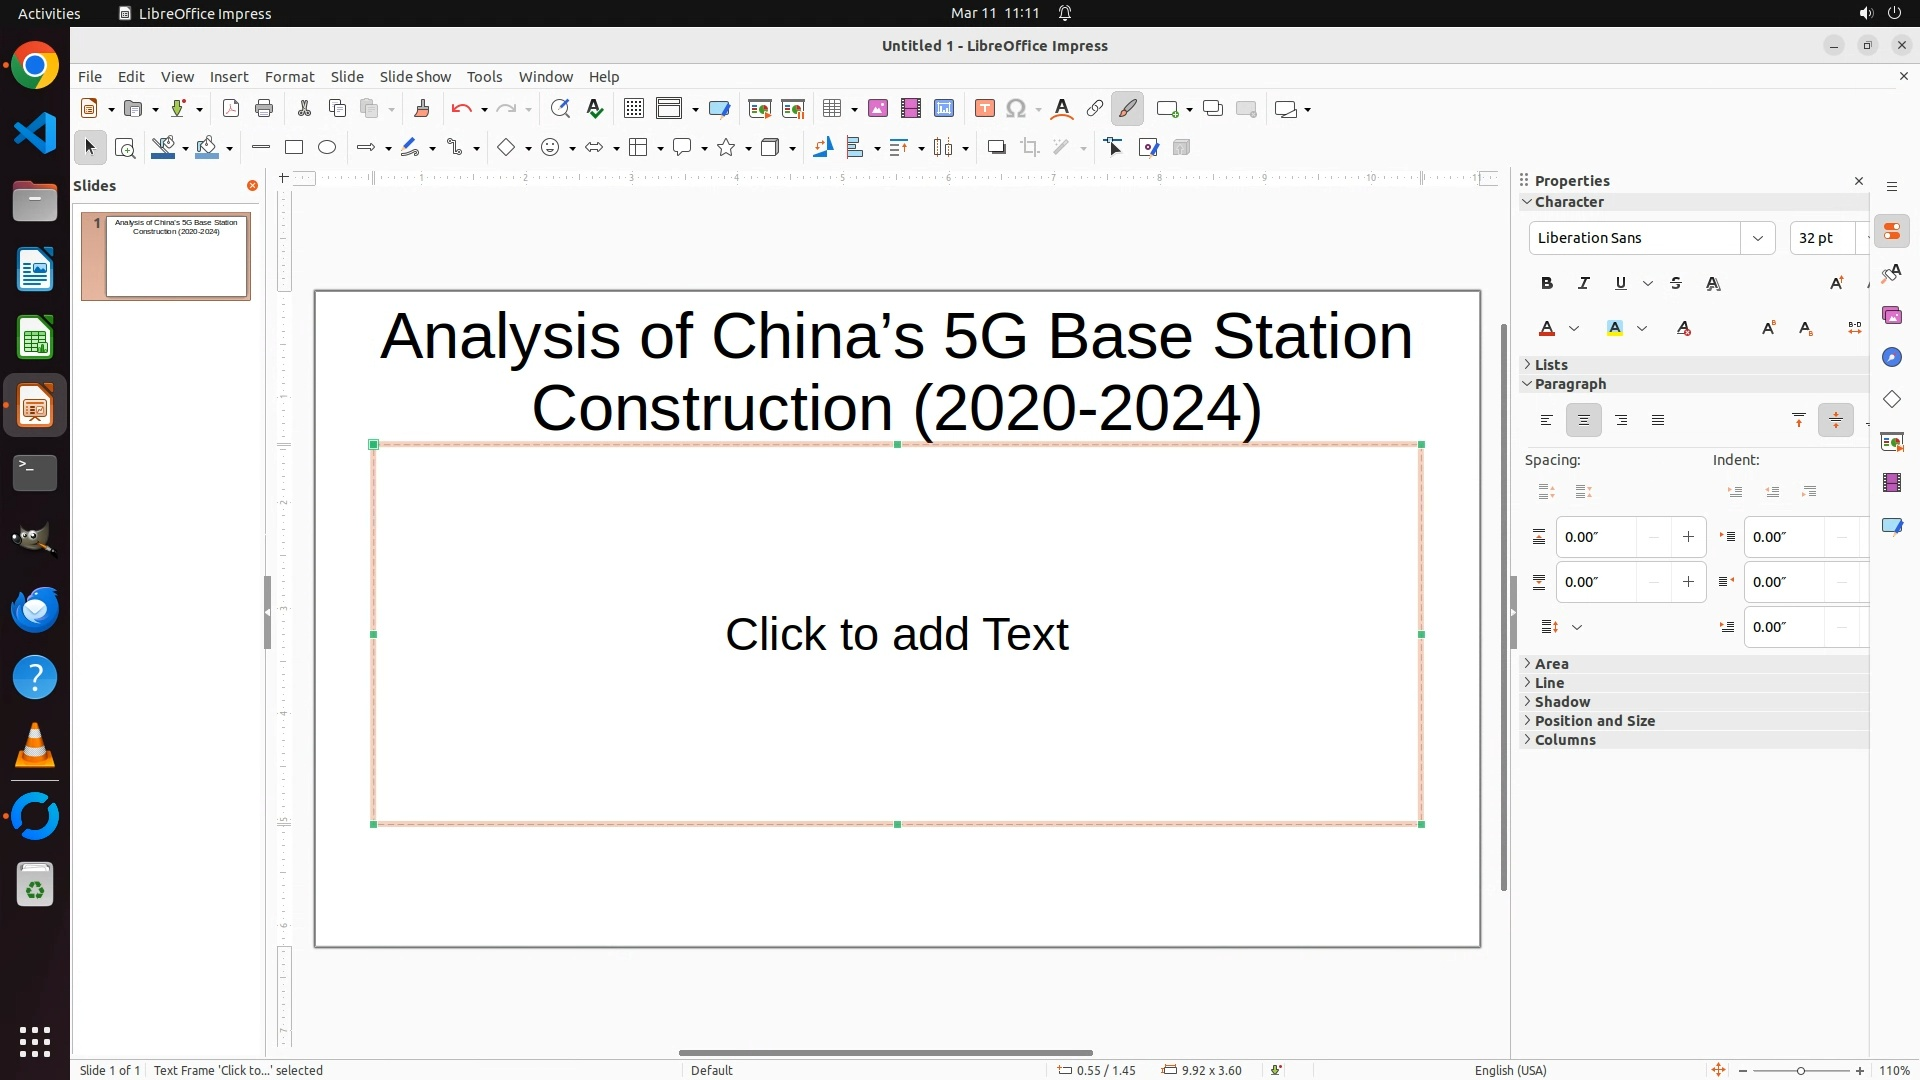Expand the Position and Size section
Image resolution: width=1920 pixels, height=1080 pixels.
(x=1594, y=721)
